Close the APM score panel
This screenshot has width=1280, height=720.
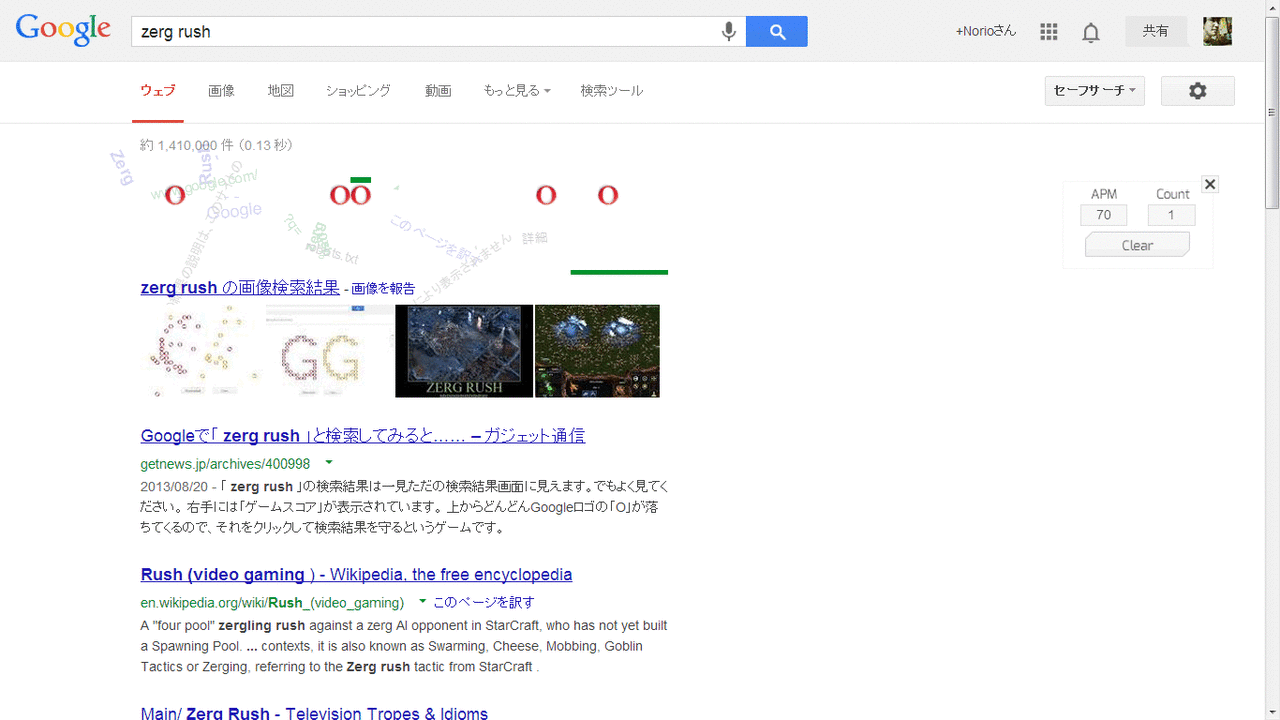tap(1210, 184)
